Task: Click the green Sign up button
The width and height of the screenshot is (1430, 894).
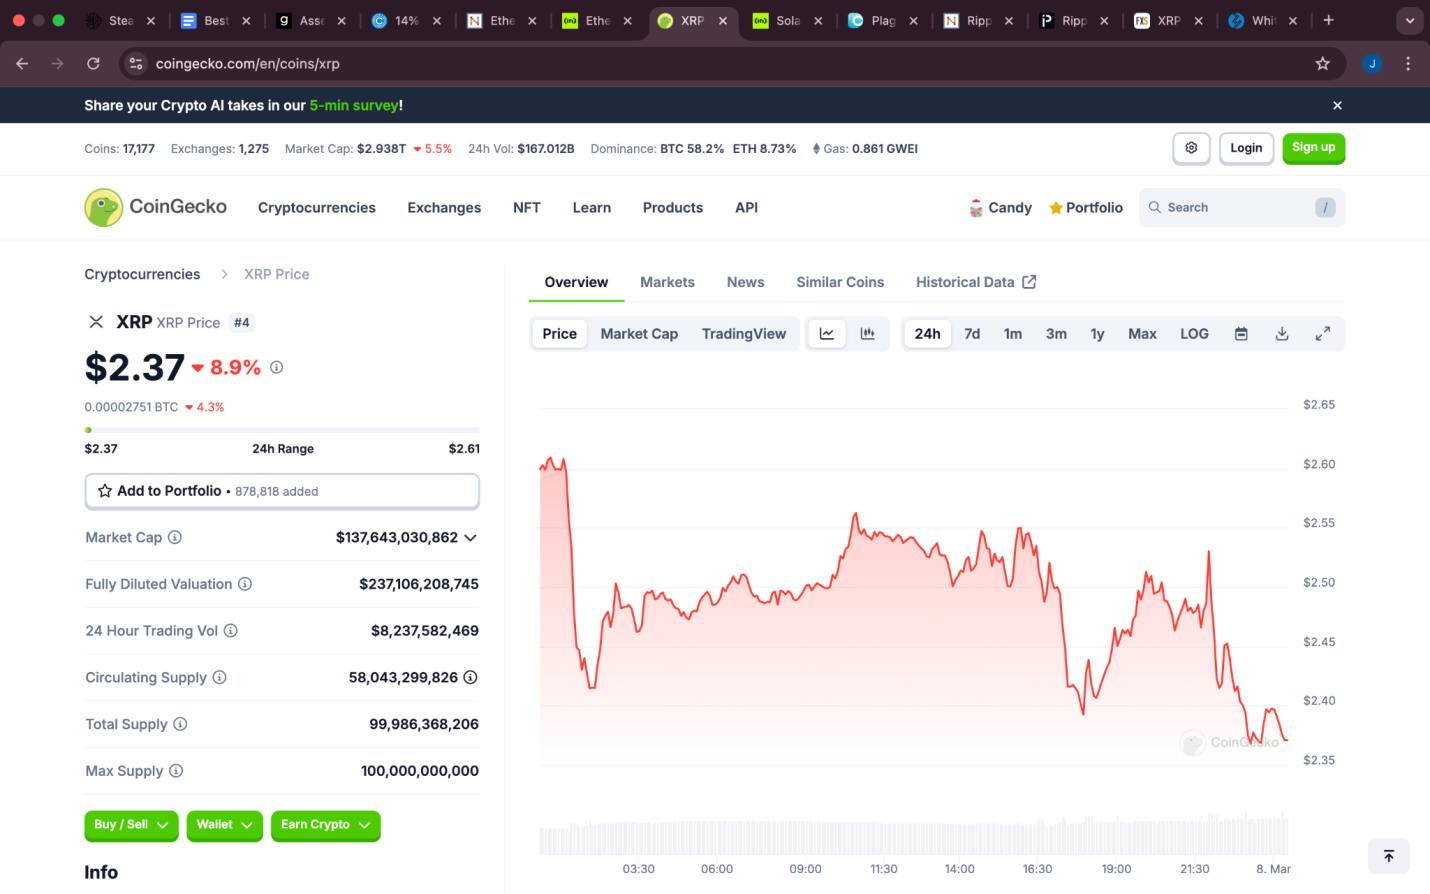Action: point(1313,147)
